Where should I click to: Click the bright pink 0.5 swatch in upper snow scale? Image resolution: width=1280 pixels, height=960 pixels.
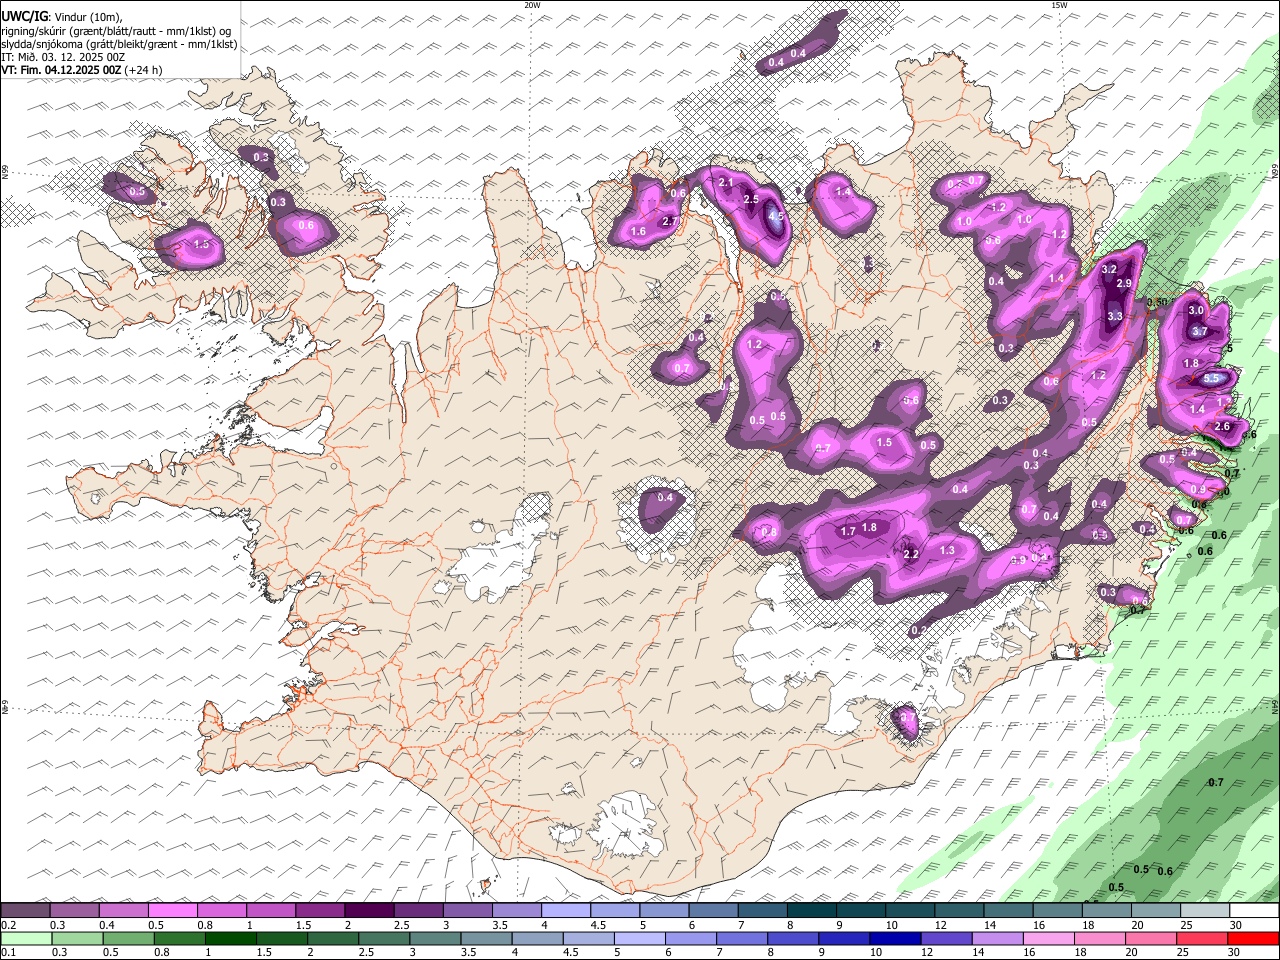pos(172,910)
